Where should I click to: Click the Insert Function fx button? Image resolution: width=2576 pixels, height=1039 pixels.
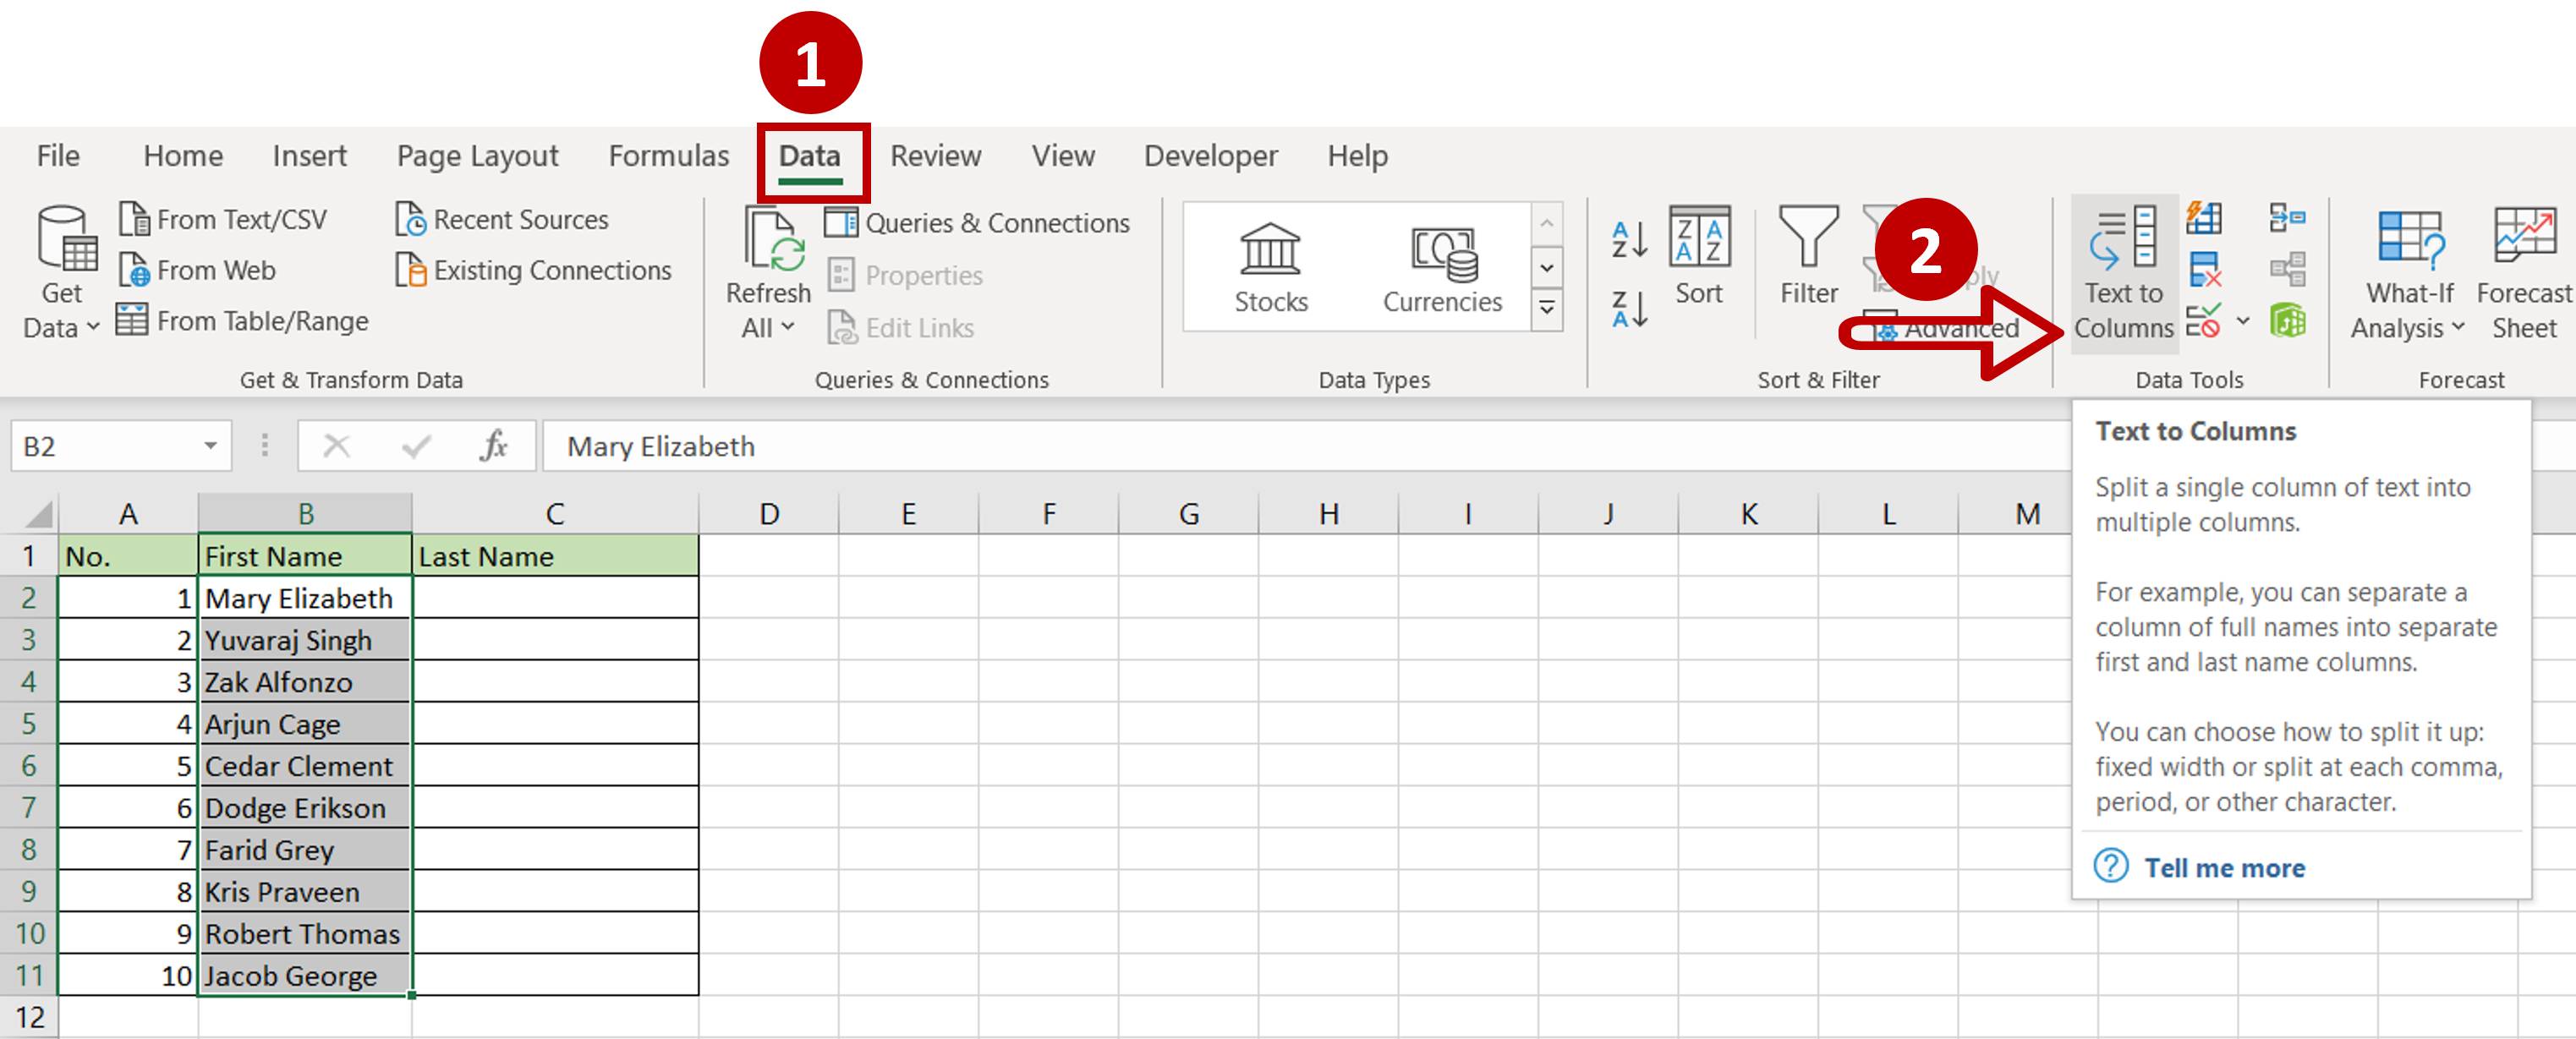pos(494,446)
